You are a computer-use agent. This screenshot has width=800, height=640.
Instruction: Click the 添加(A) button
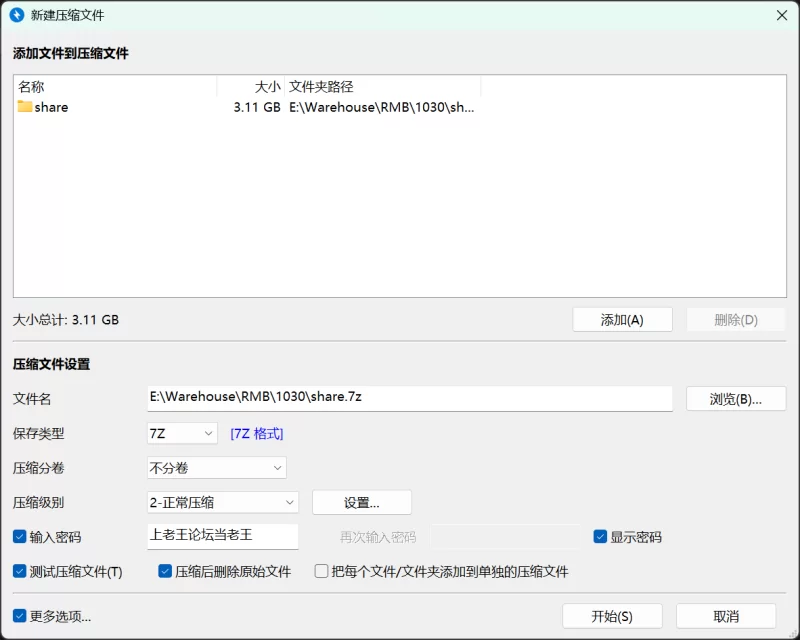[x=622, y=318]
